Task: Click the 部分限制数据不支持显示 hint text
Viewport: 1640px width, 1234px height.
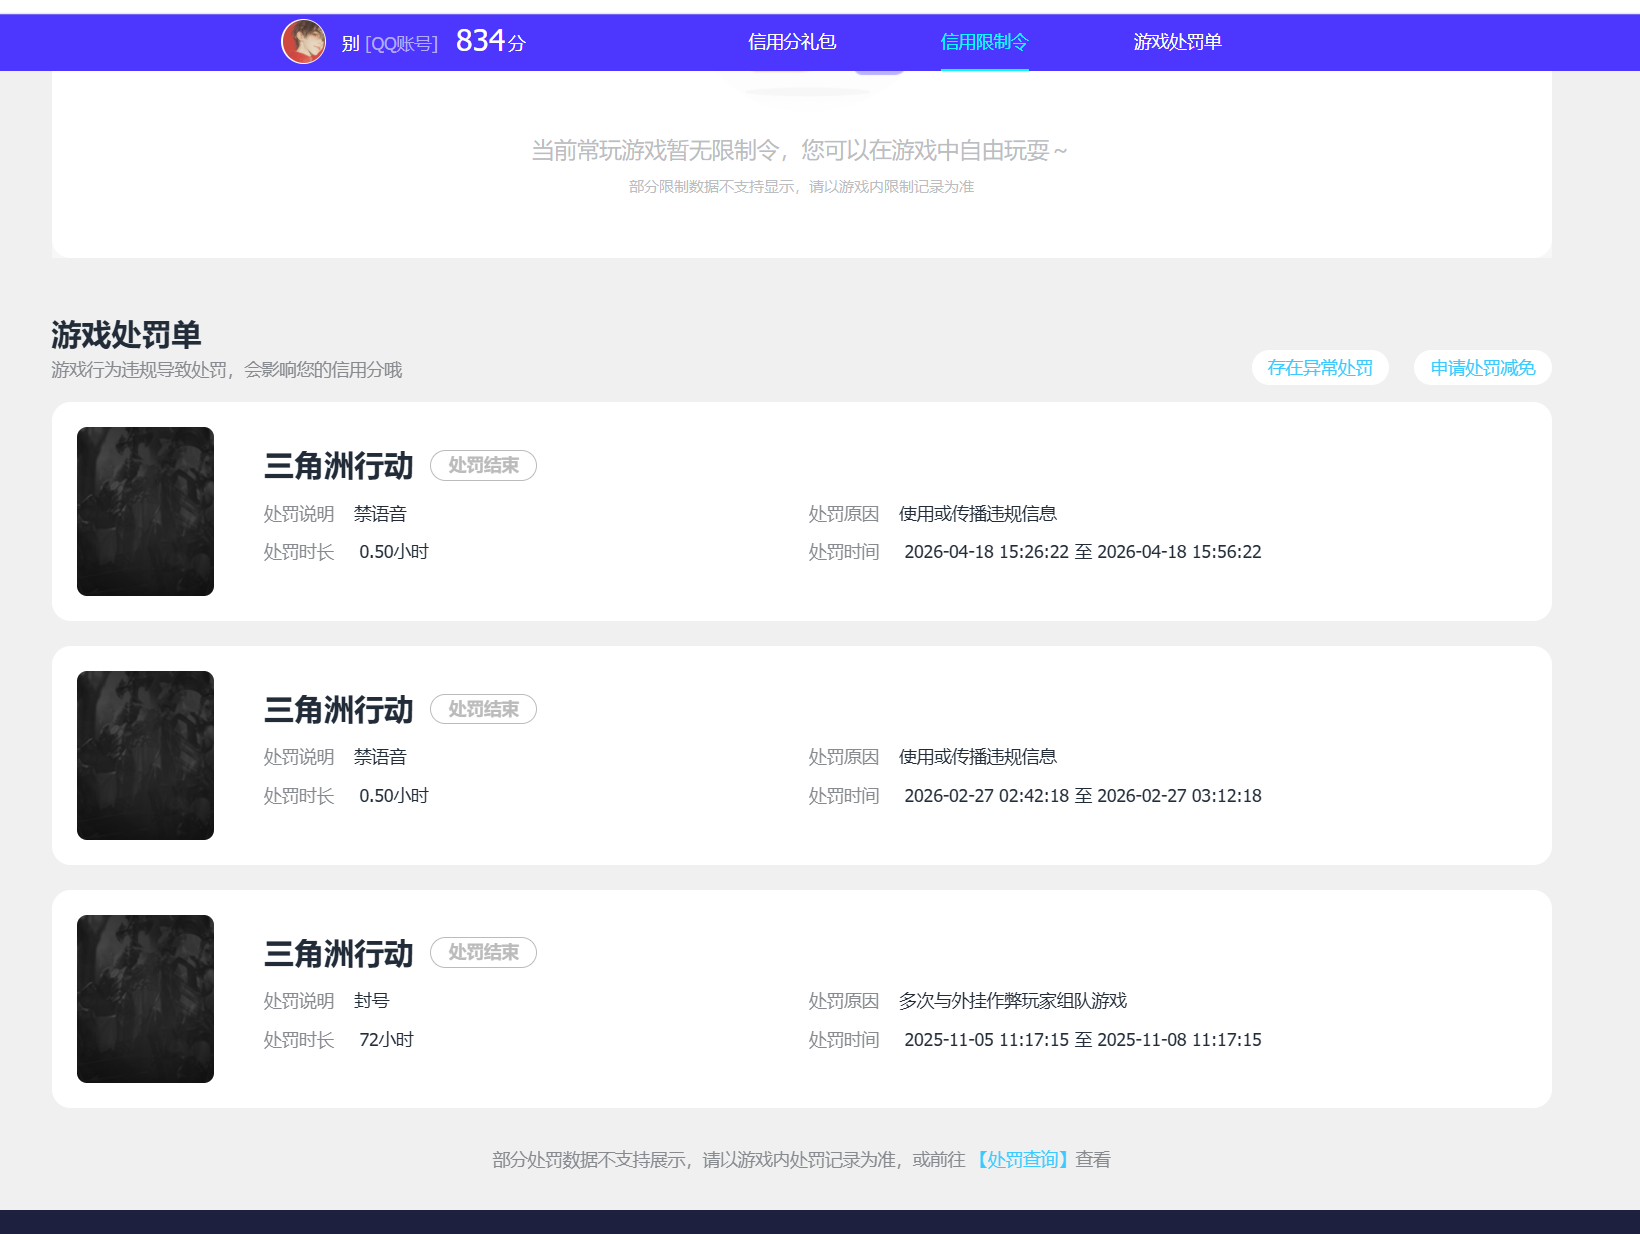Action: coord(801,187)
